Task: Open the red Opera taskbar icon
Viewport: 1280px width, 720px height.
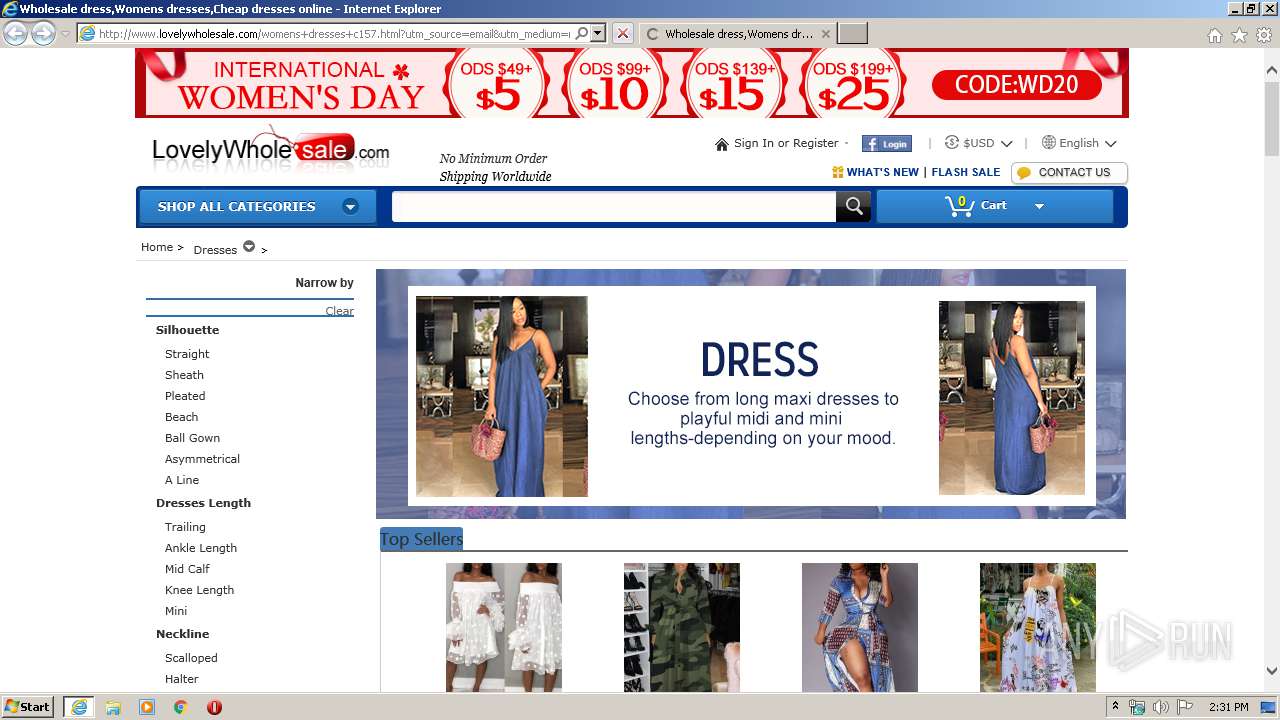Action: [214, 707]
